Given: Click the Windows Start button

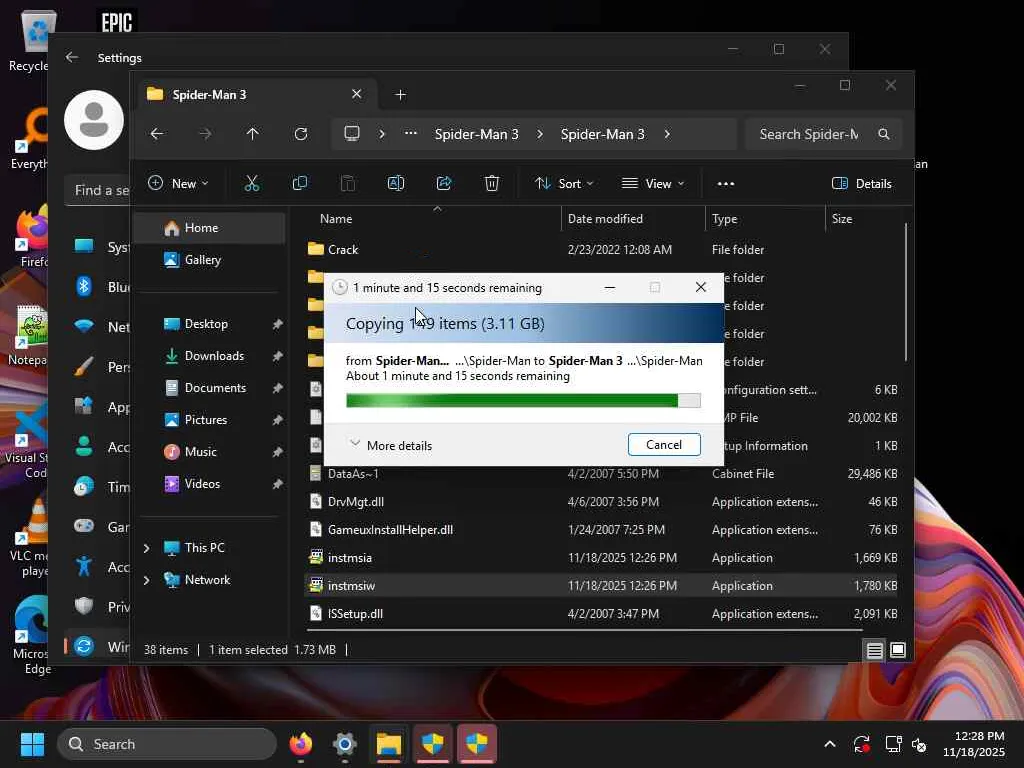Looking at the screenshot, I should coord(33,744).
